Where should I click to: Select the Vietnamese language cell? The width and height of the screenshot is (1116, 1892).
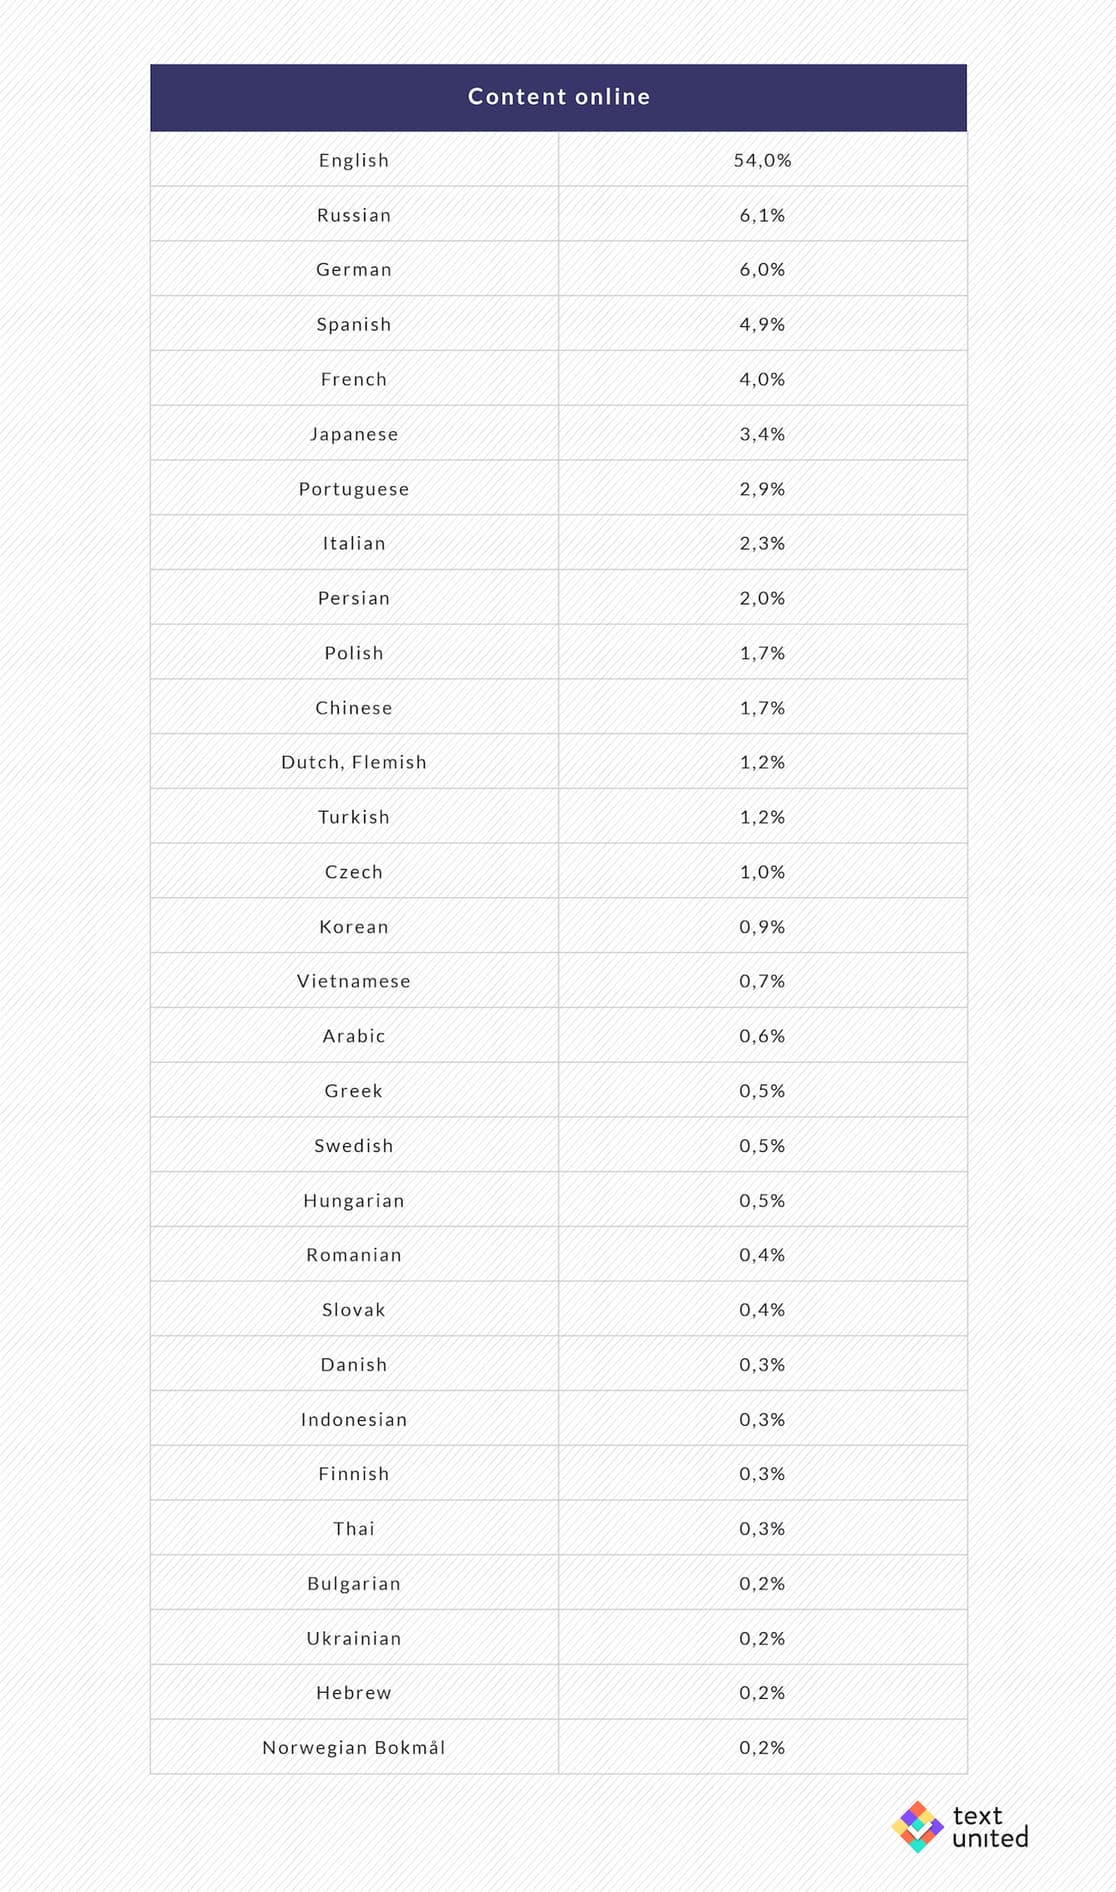tap(354, 981)
